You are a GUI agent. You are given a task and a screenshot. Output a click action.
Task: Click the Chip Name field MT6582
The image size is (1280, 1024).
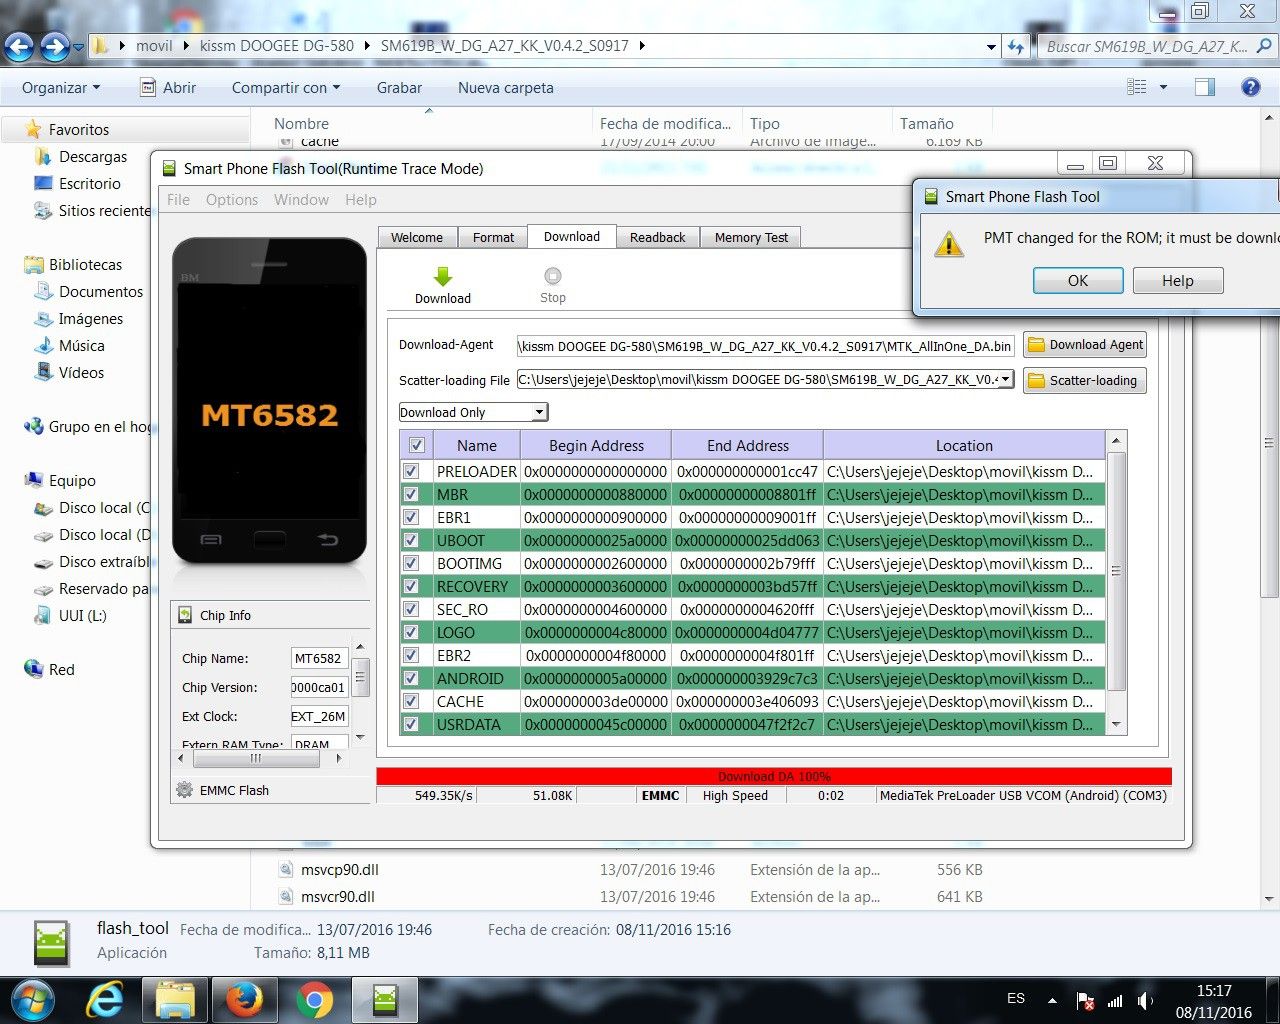coord(319,658)
